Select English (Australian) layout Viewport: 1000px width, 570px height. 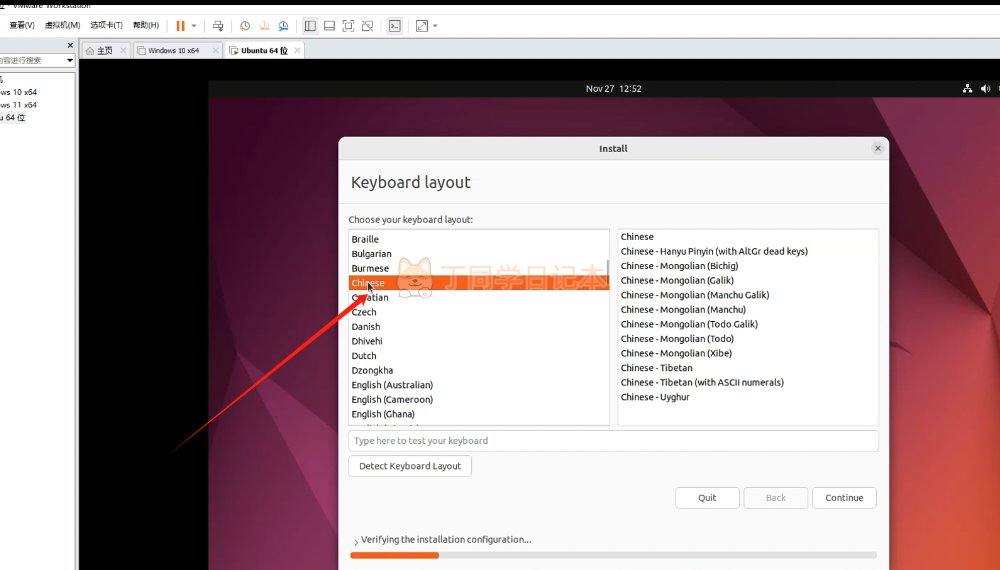(x=478, y=385)
